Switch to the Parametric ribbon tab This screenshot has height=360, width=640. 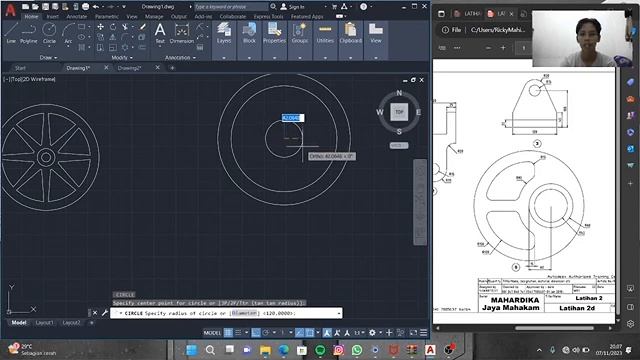tap(107, 17)
